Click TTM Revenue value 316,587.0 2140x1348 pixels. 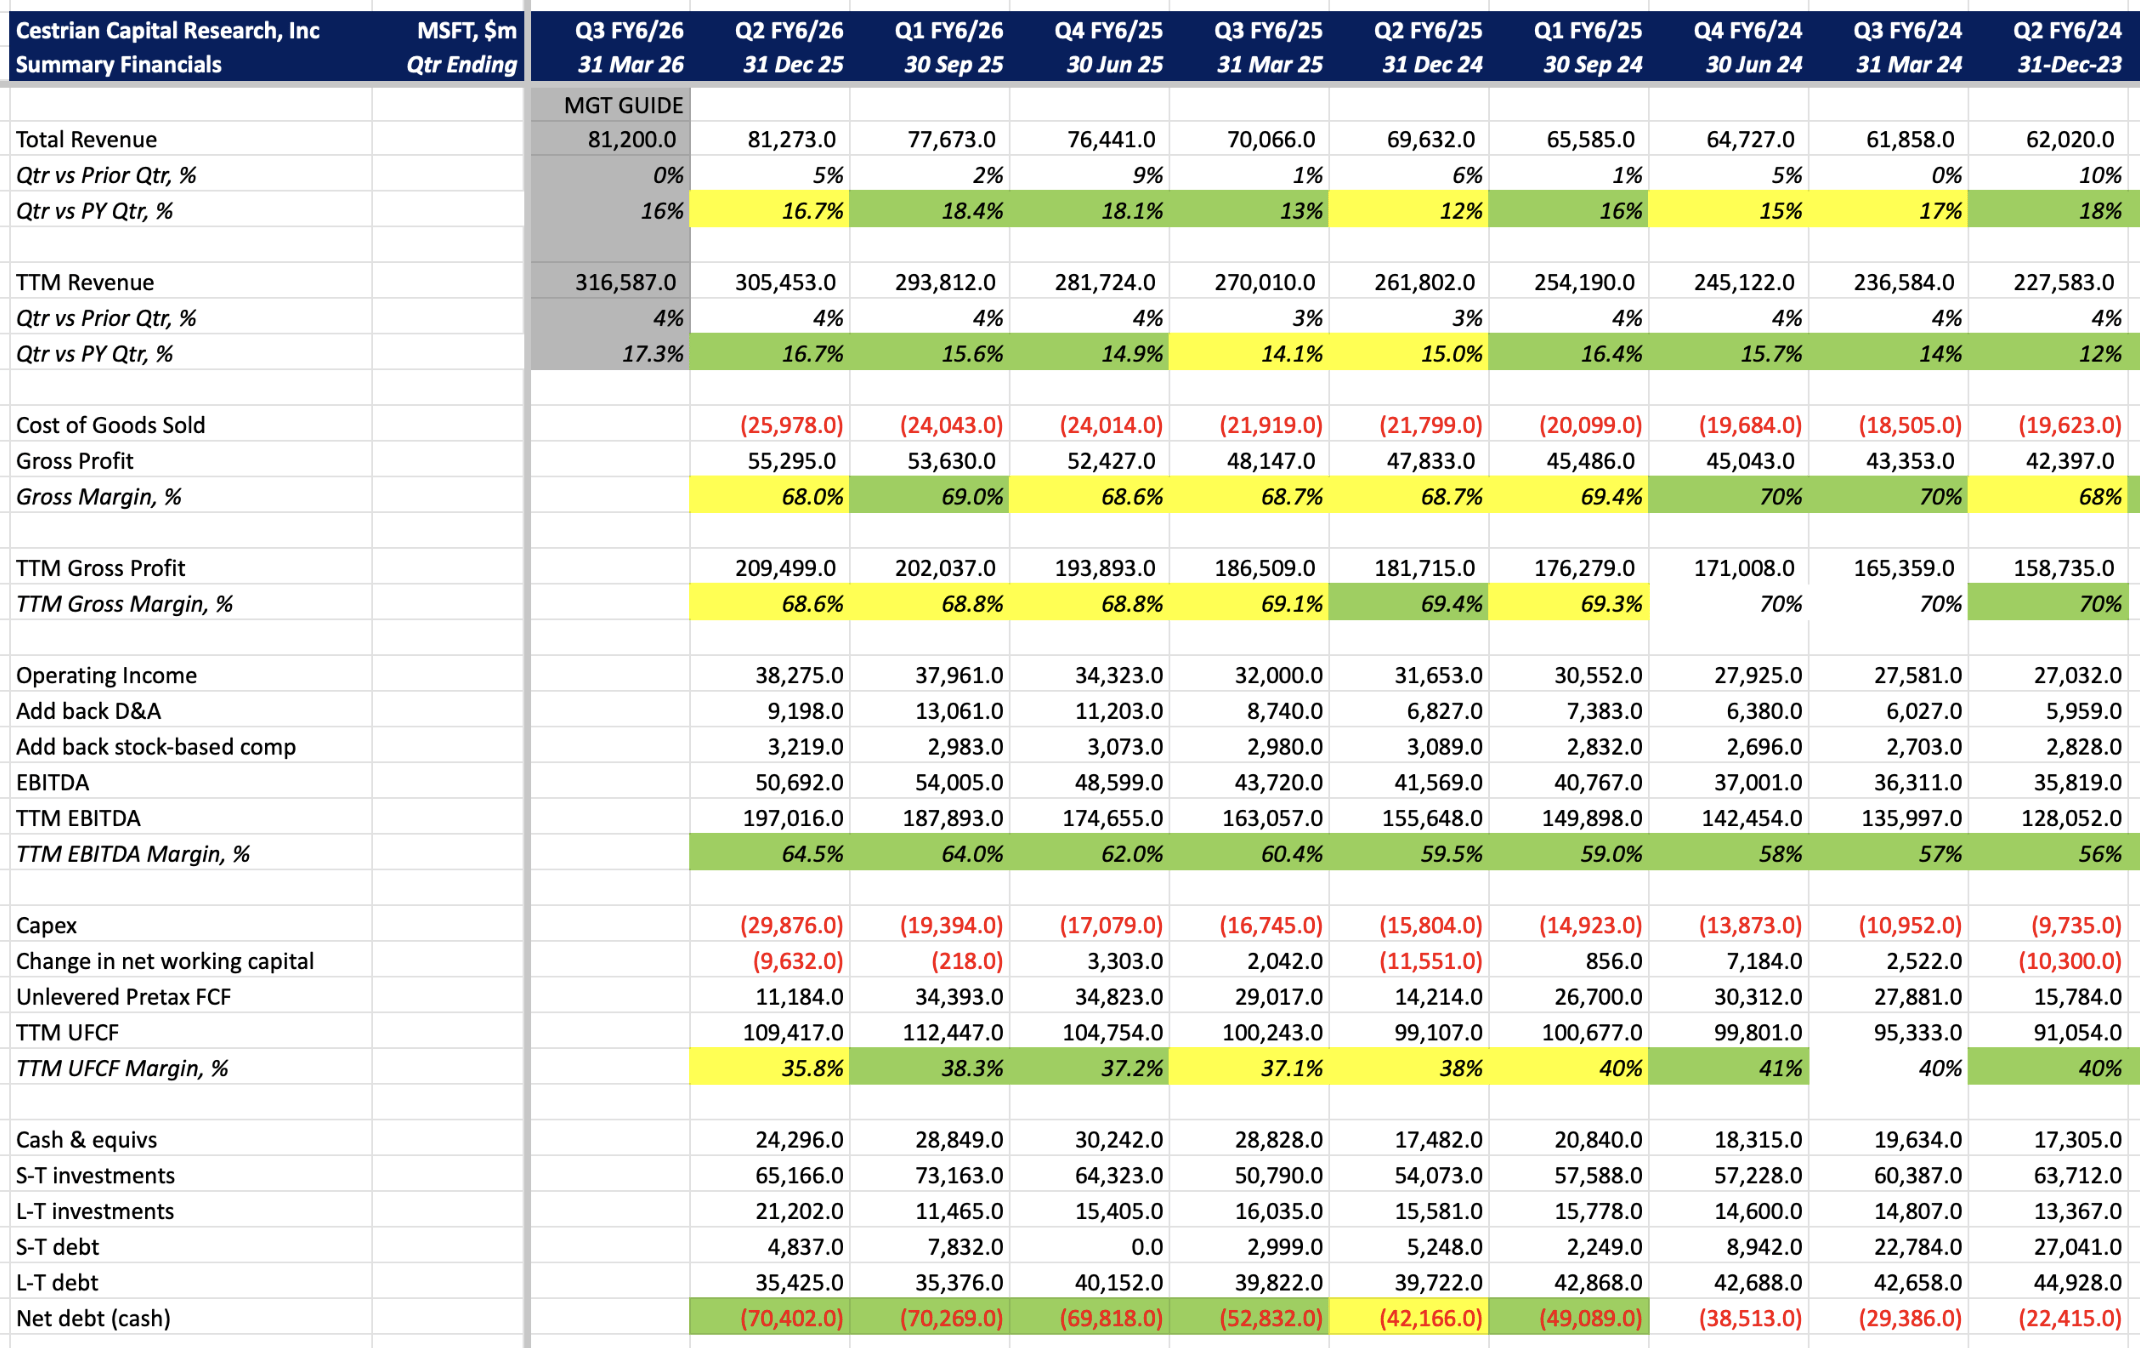625,283
